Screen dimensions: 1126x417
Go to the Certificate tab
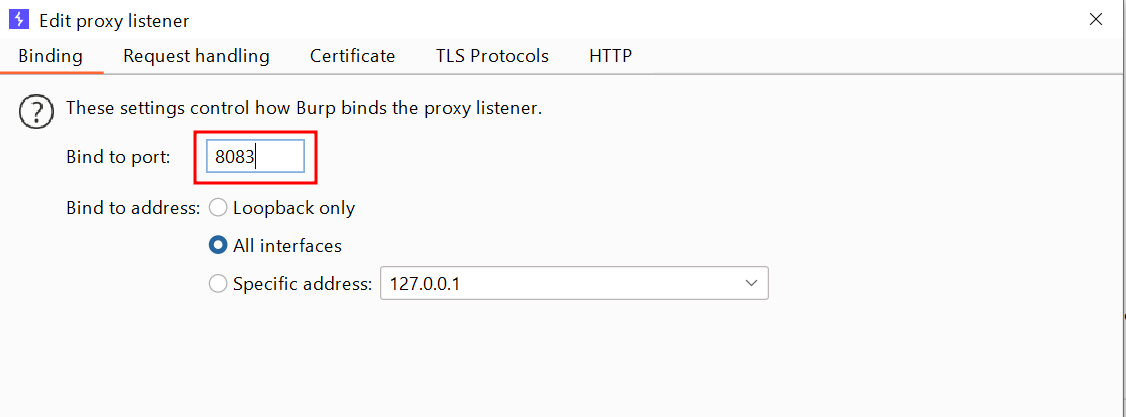[x=352, y=56]
